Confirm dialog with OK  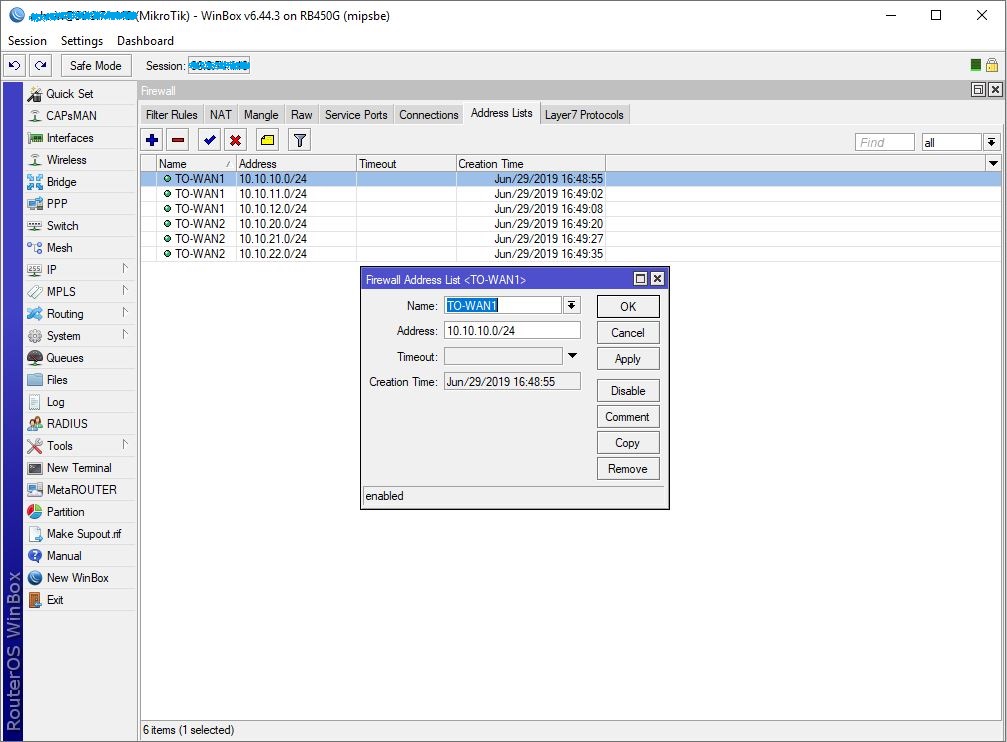628,306
